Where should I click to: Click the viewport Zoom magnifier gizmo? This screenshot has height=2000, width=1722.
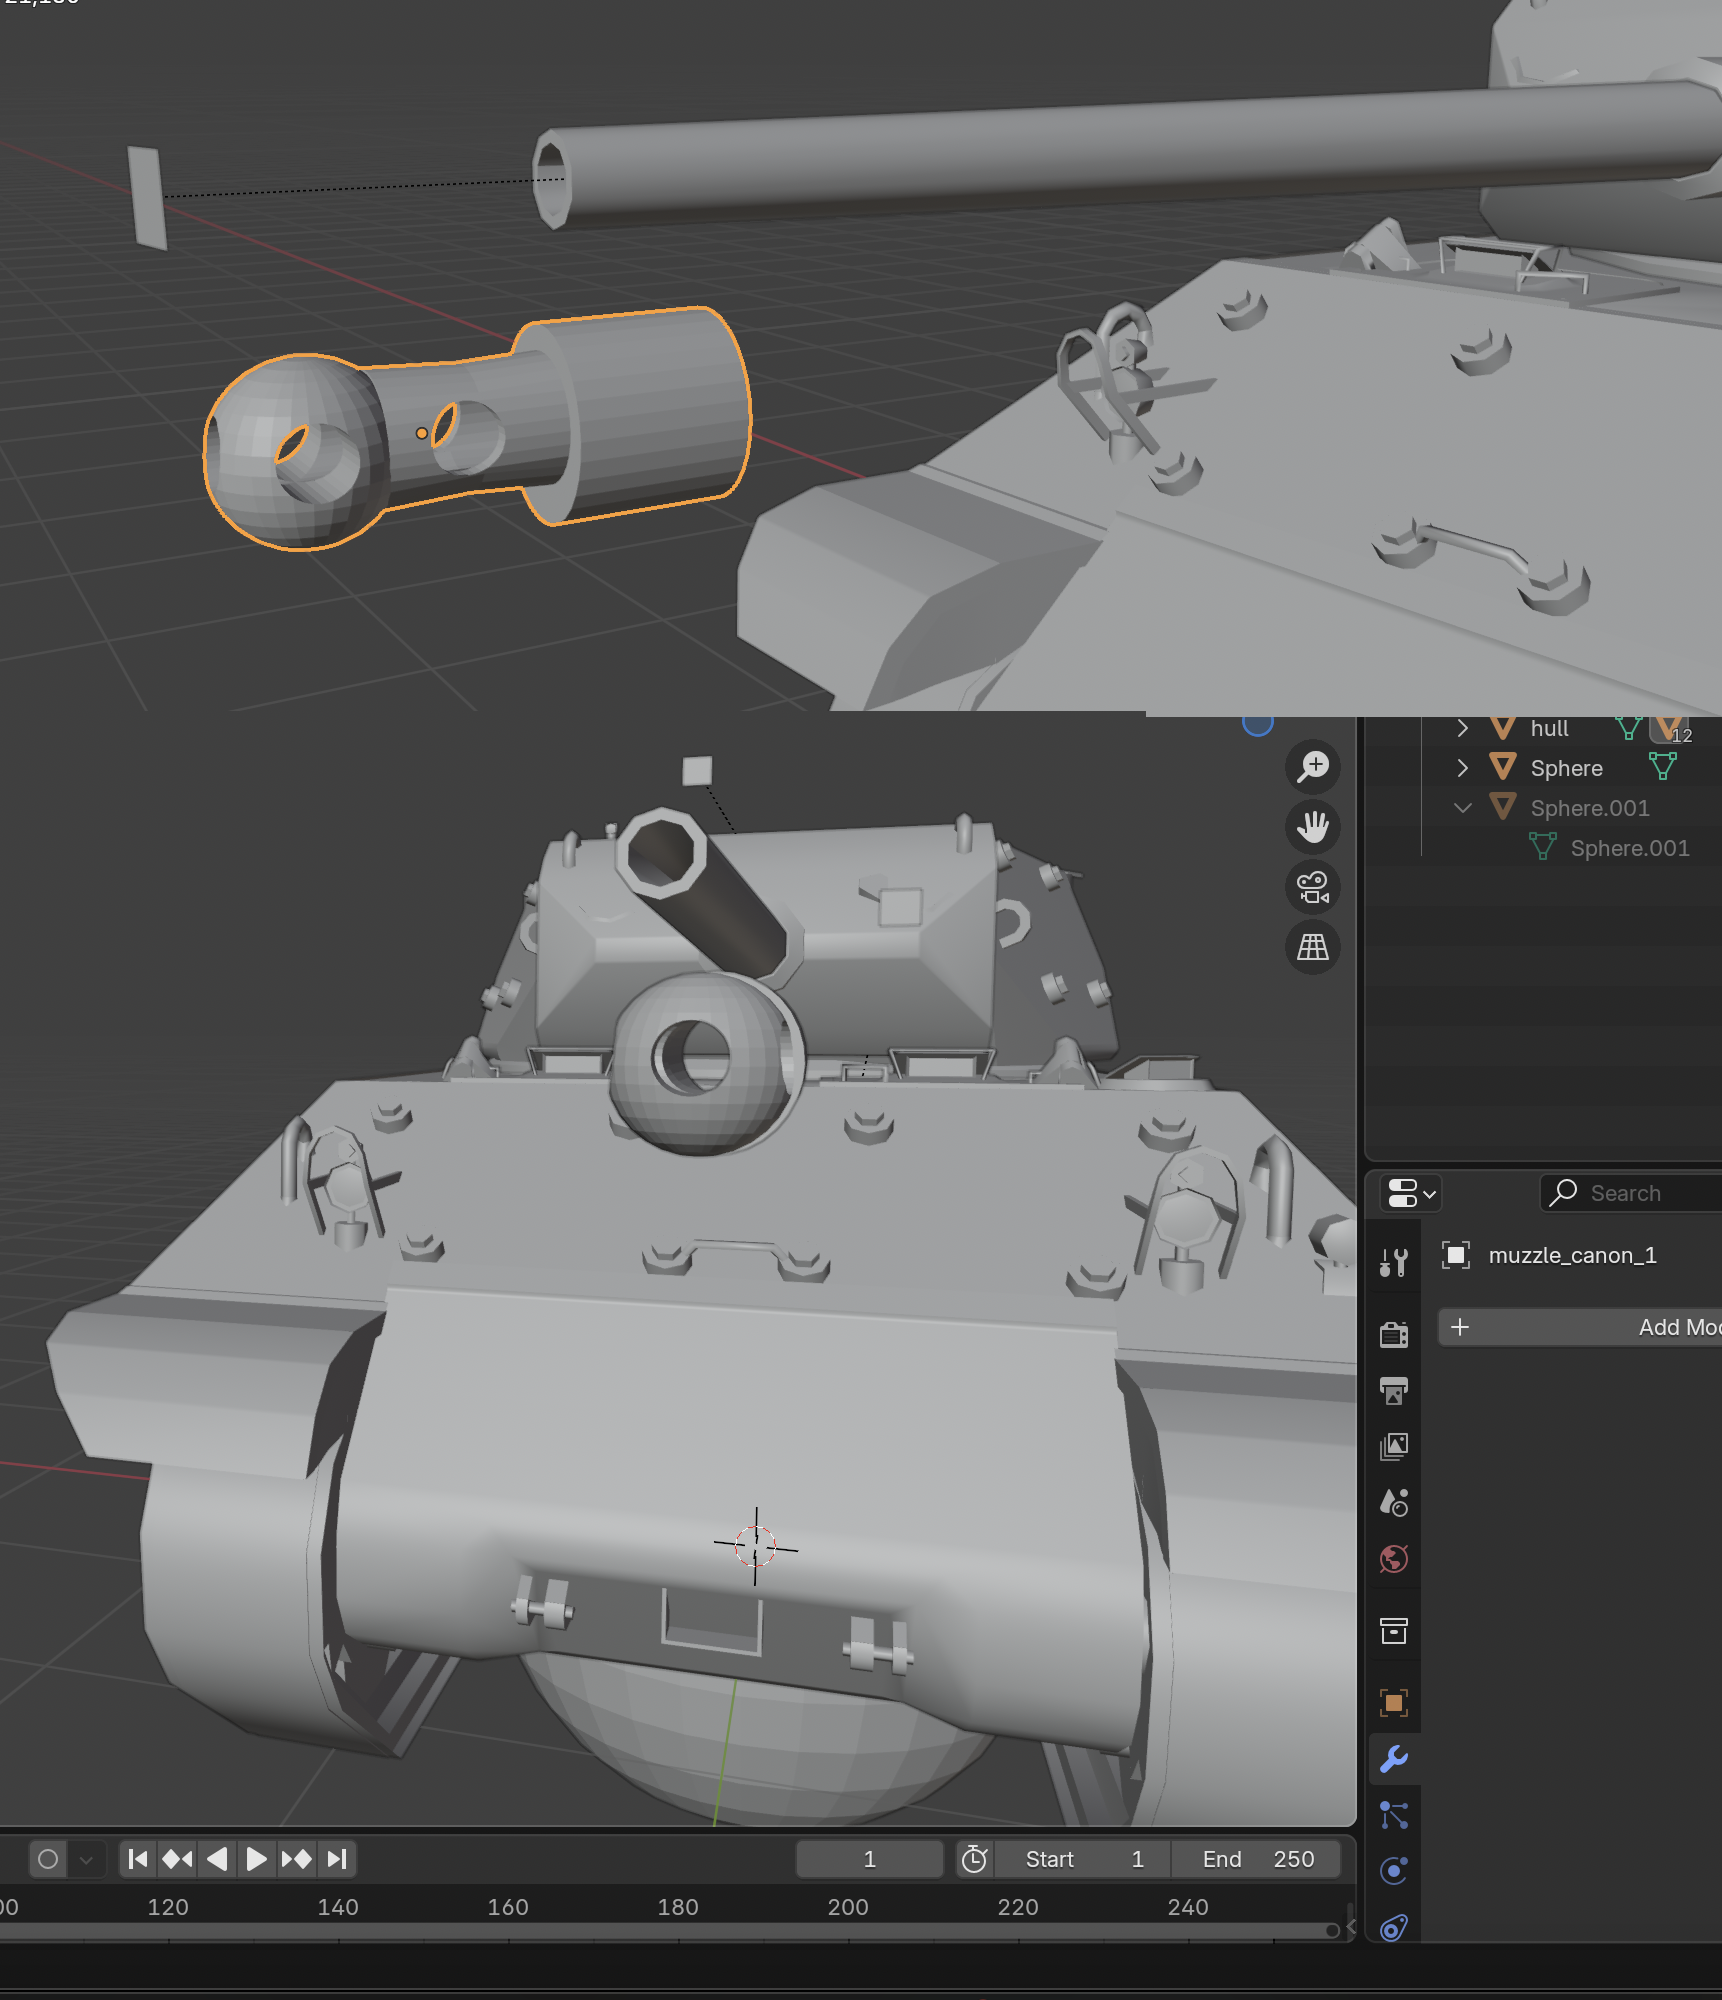click(x=1311, y=767)
